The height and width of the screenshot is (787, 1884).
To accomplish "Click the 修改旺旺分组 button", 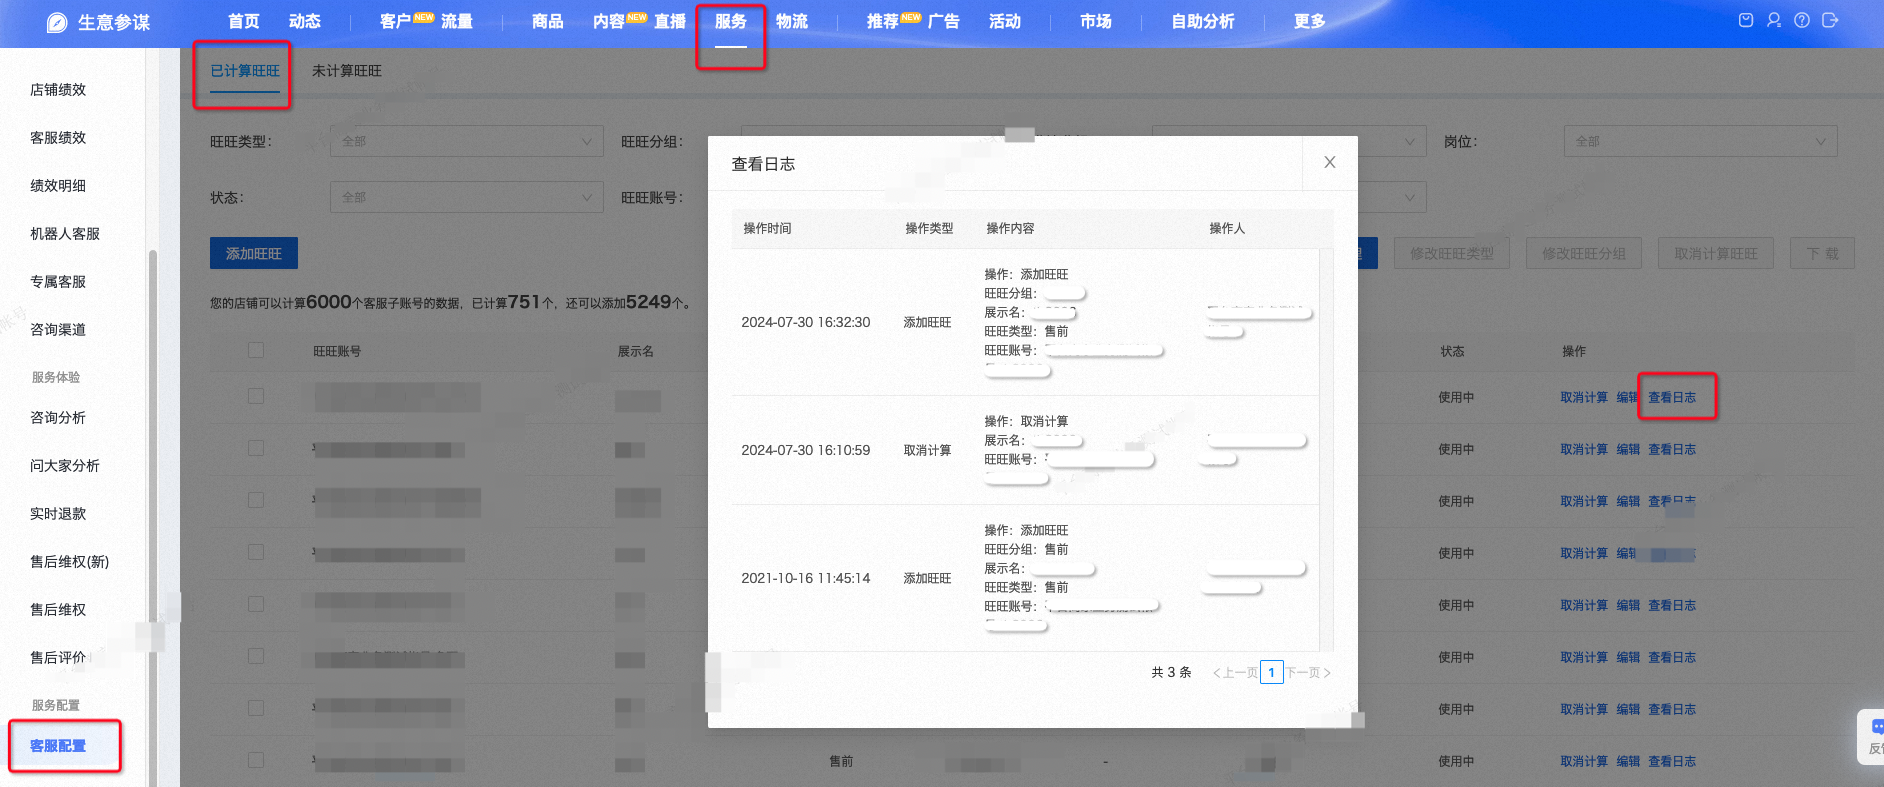I will [1584, 253].
